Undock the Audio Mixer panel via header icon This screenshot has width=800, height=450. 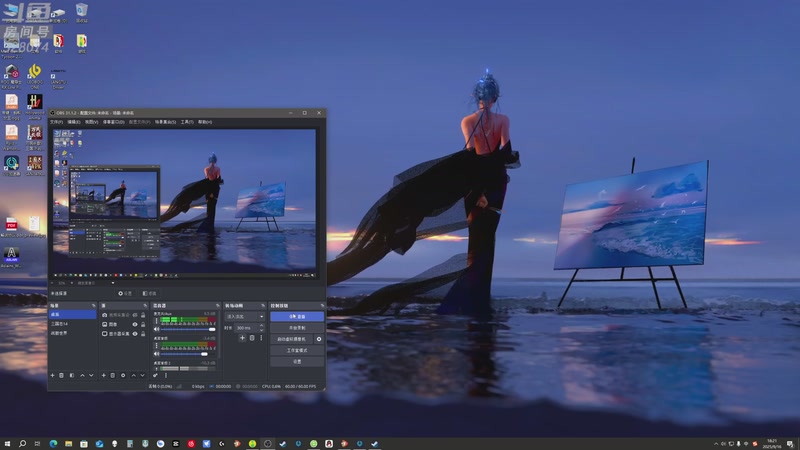(218, 306)
